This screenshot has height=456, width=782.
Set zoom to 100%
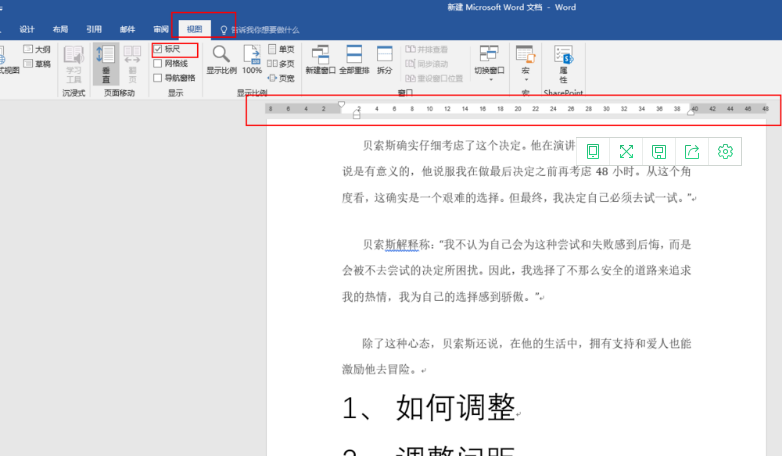(x=252, y=60)
